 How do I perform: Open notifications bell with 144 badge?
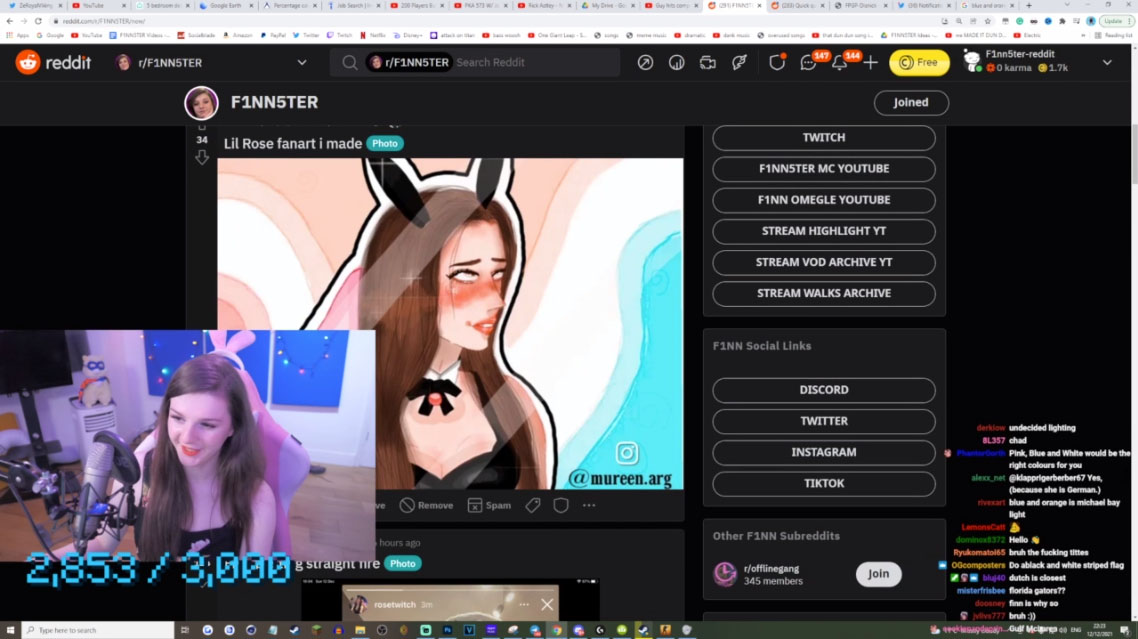click(x=839, y=63)
